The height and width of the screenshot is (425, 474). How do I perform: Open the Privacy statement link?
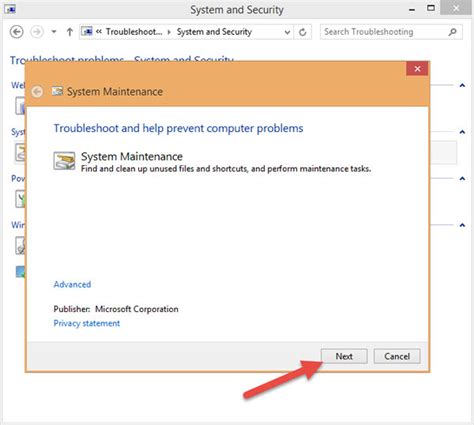87,323
